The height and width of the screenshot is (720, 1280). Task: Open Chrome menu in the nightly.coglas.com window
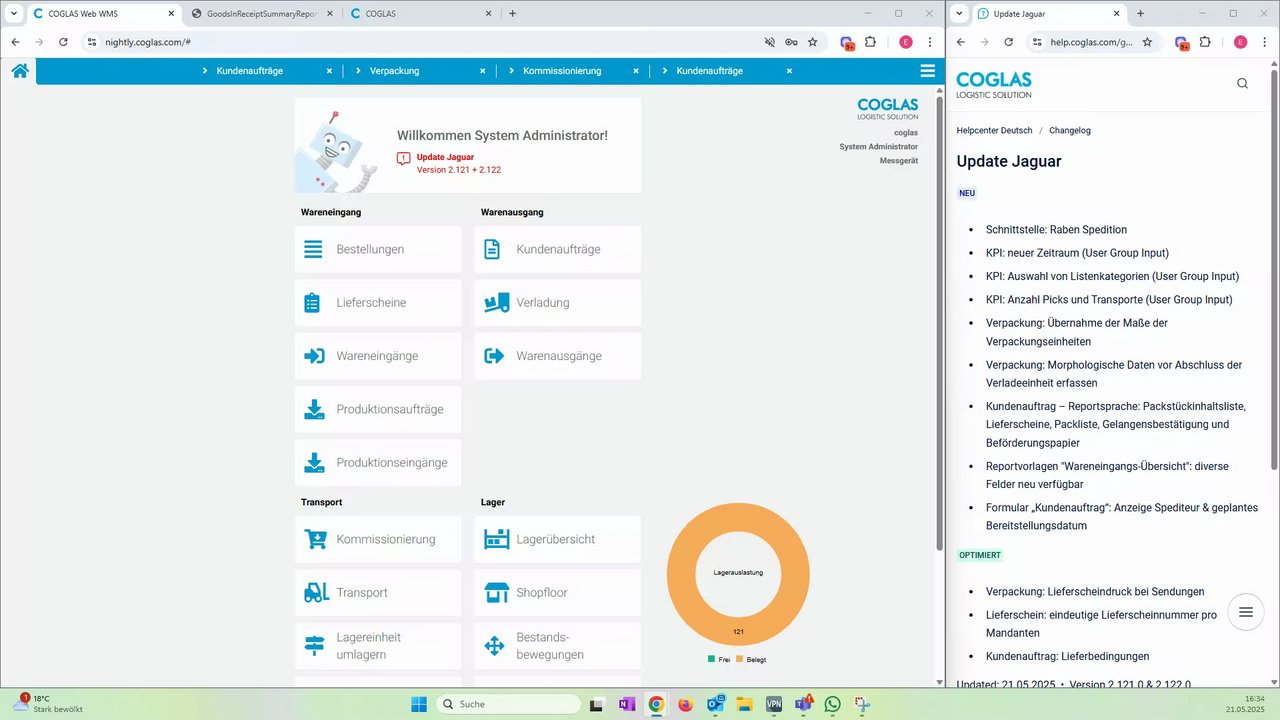coord(930,42)
